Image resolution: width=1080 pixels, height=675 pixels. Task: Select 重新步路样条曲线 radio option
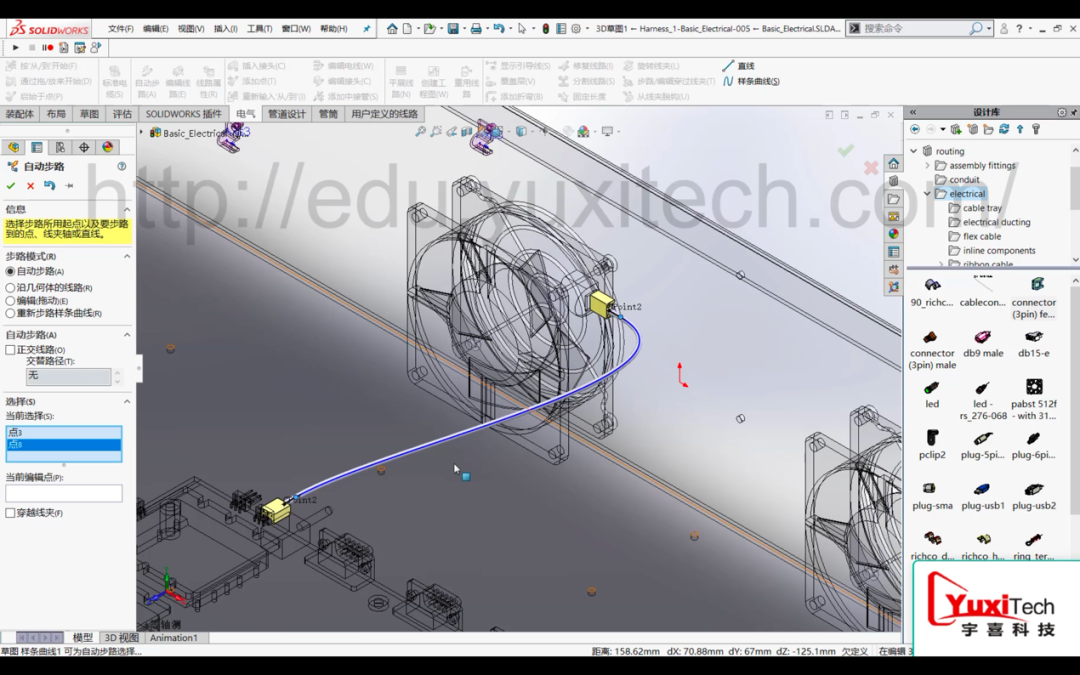[x=10, y=313]
